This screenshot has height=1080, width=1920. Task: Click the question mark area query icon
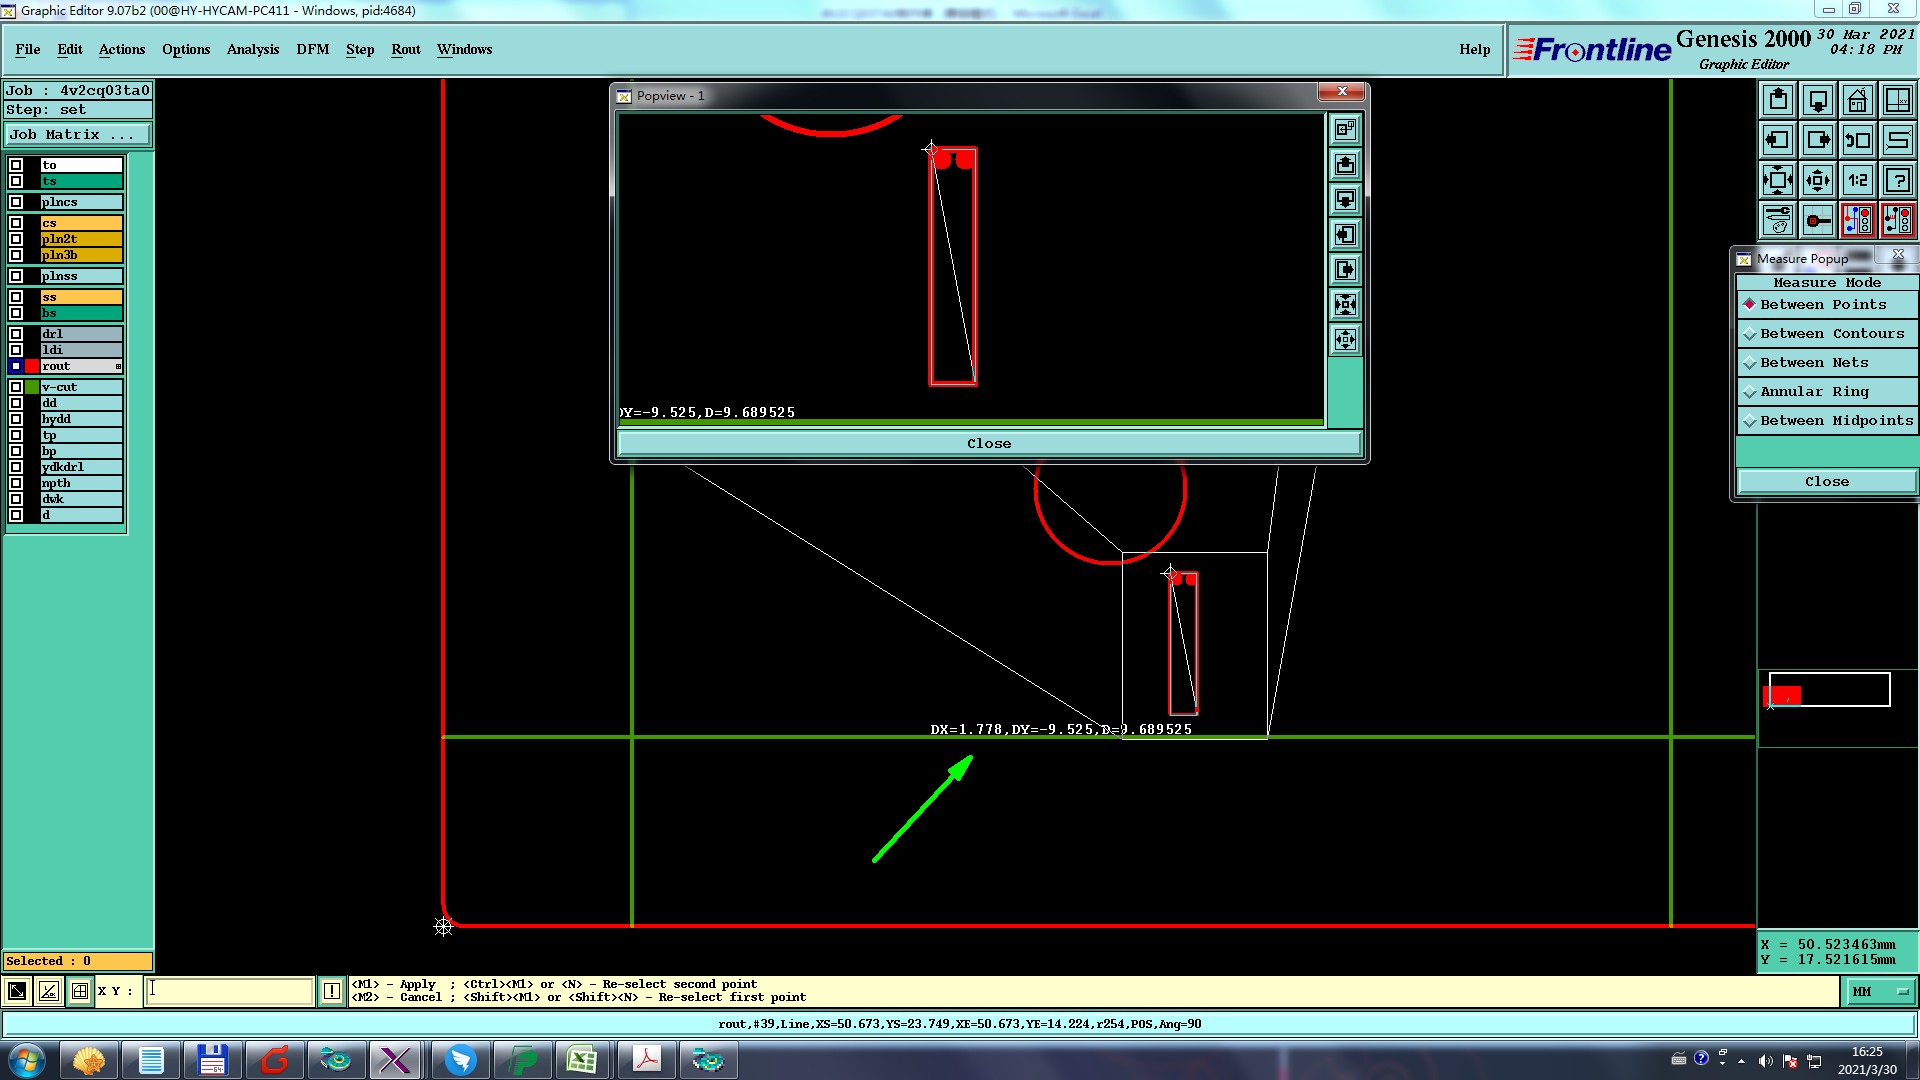click(x=1897, y=180)
